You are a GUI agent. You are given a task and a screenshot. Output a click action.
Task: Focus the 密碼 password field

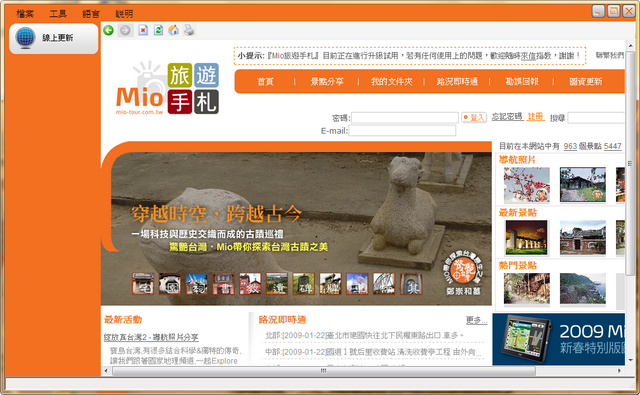point(405,118)
